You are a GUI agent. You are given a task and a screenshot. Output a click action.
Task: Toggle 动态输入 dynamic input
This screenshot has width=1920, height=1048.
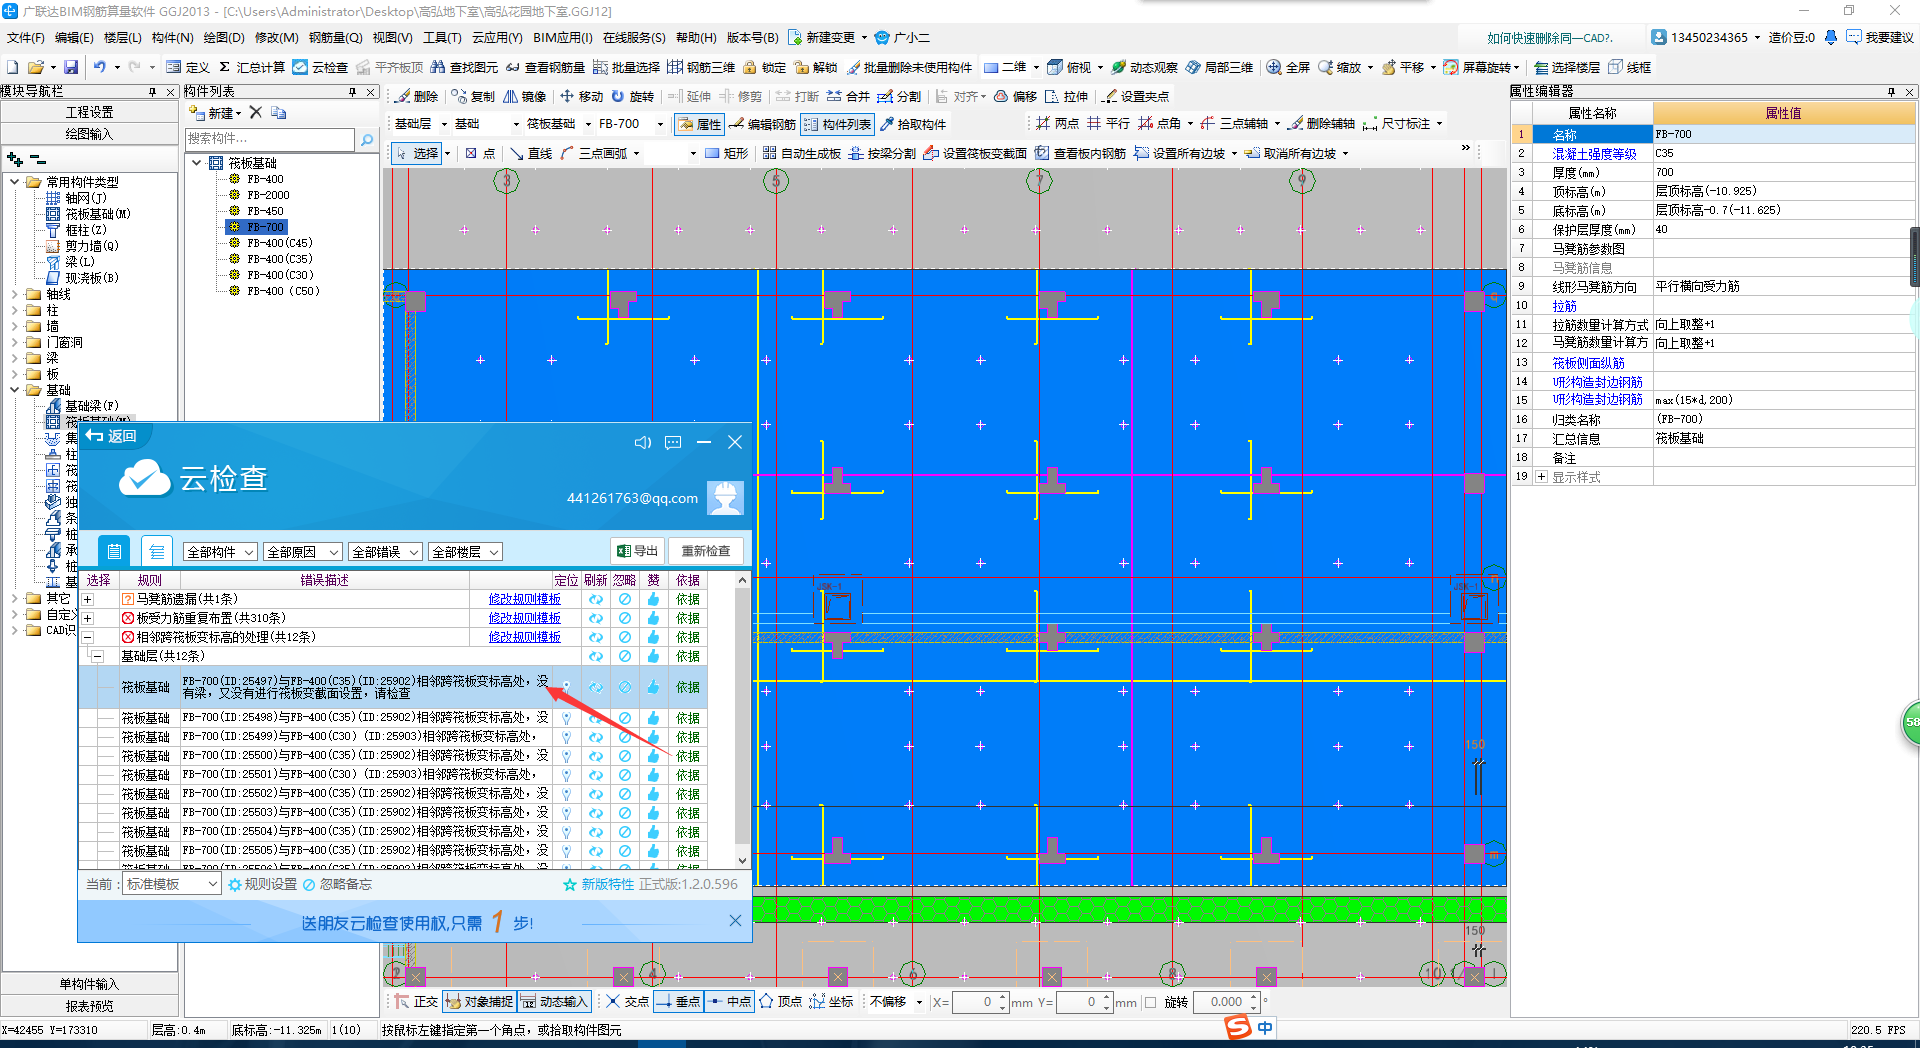coord(555,1001)
